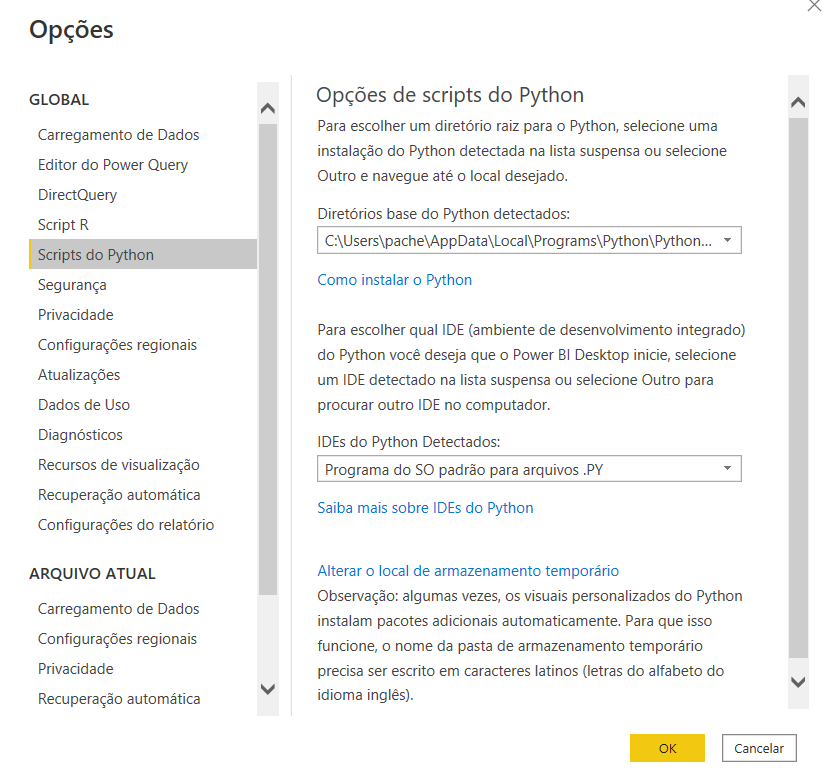Click the Cancelar button
The image size is (826, 772).
pos(759,748)
